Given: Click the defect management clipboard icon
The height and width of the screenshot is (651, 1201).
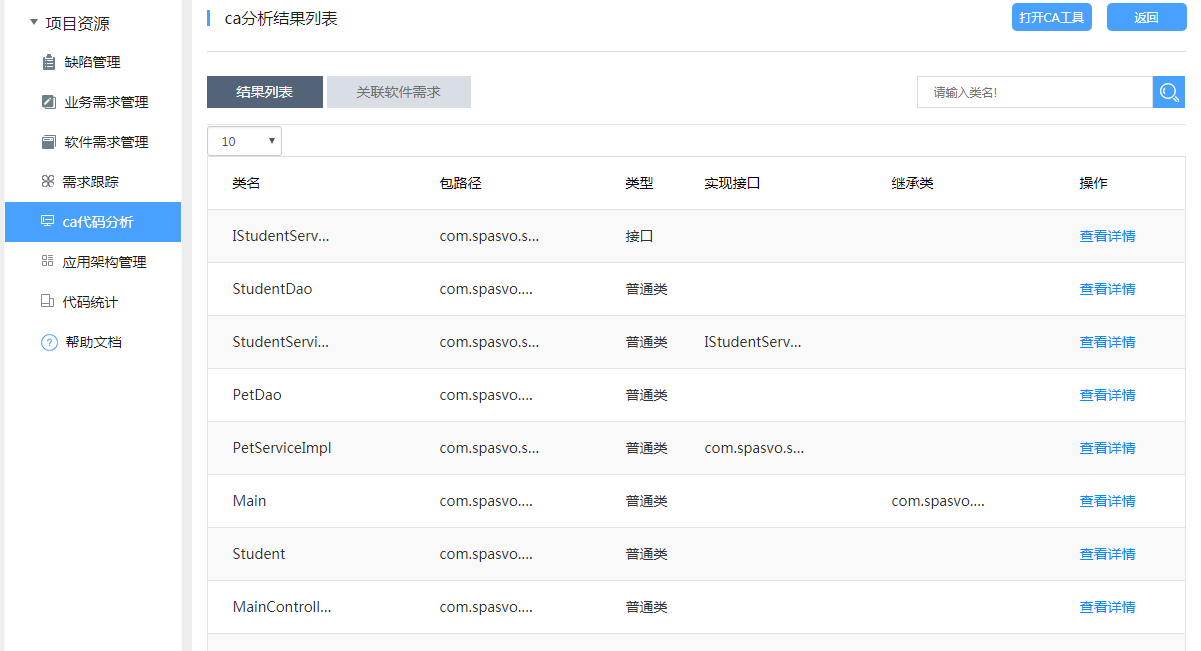Looking at the screenshot, I should 49,62.
